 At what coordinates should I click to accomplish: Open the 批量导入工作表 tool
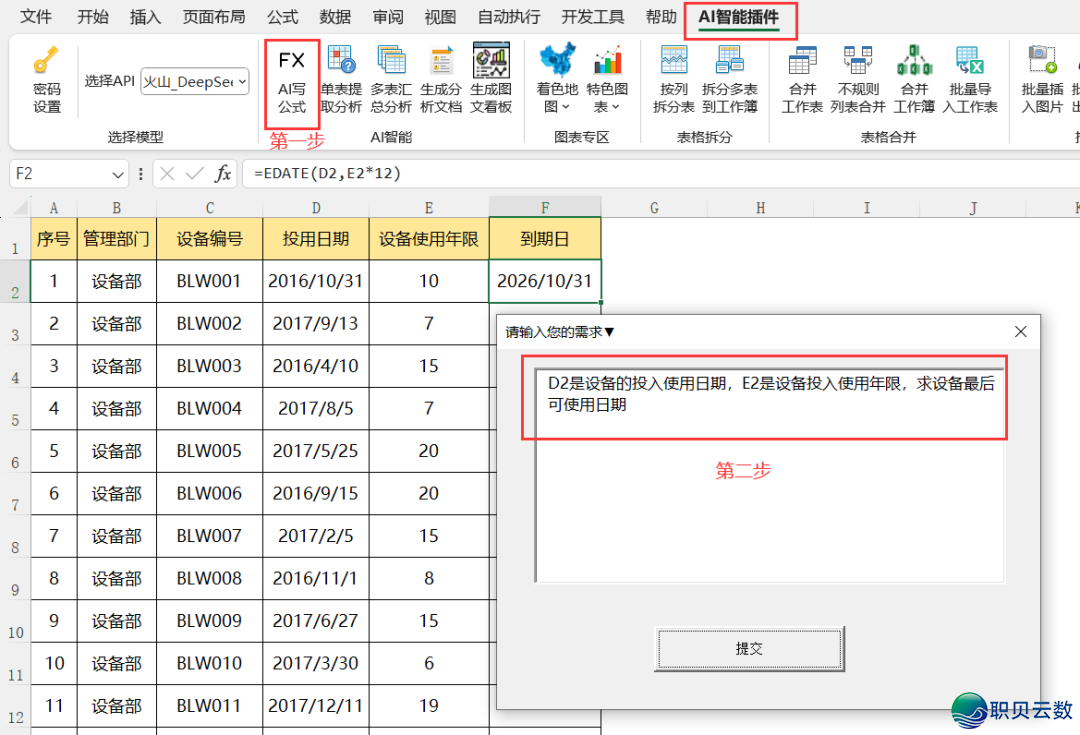pyautogui.click(x=970, y=78)
